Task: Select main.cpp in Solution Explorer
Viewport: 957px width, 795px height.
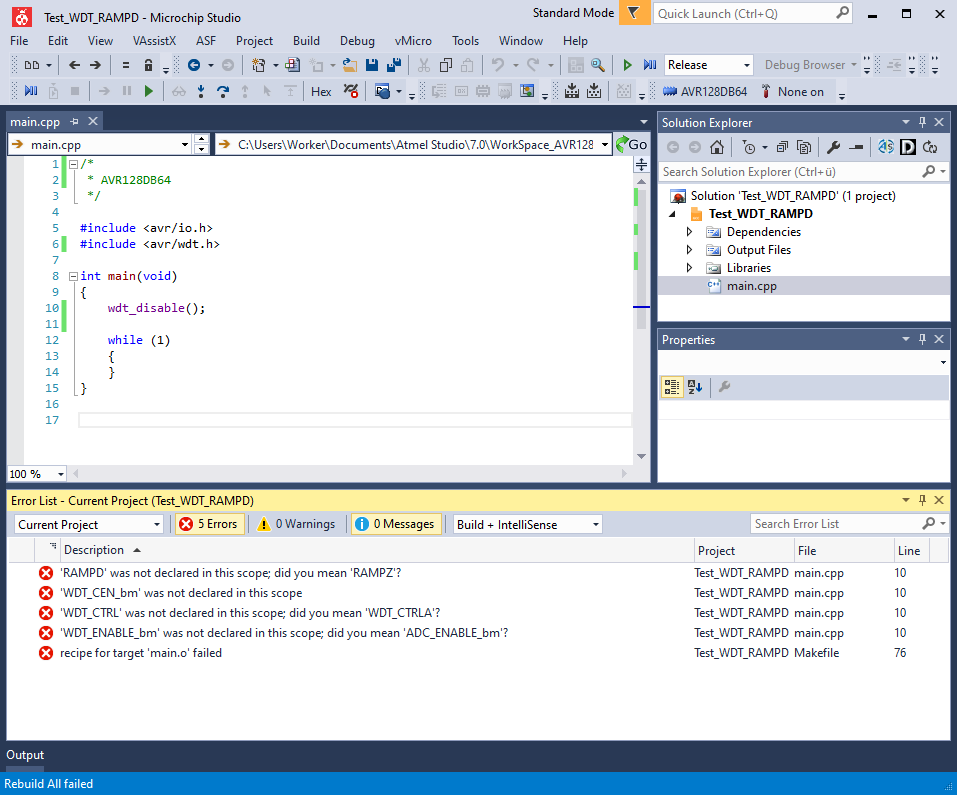Action: click(x=751, y=286)
